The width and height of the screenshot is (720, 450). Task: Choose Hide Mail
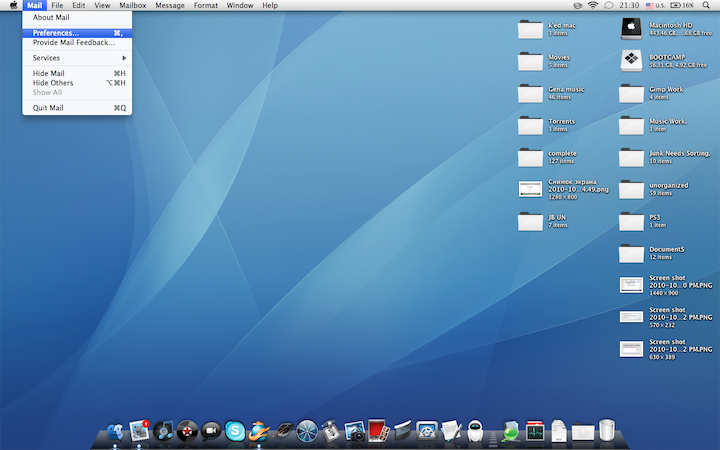coord(77,73)
